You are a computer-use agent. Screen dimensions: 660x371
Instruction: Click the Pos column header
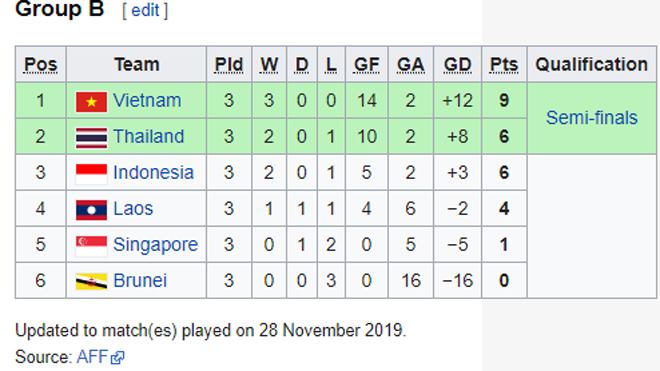click(40, 64)
